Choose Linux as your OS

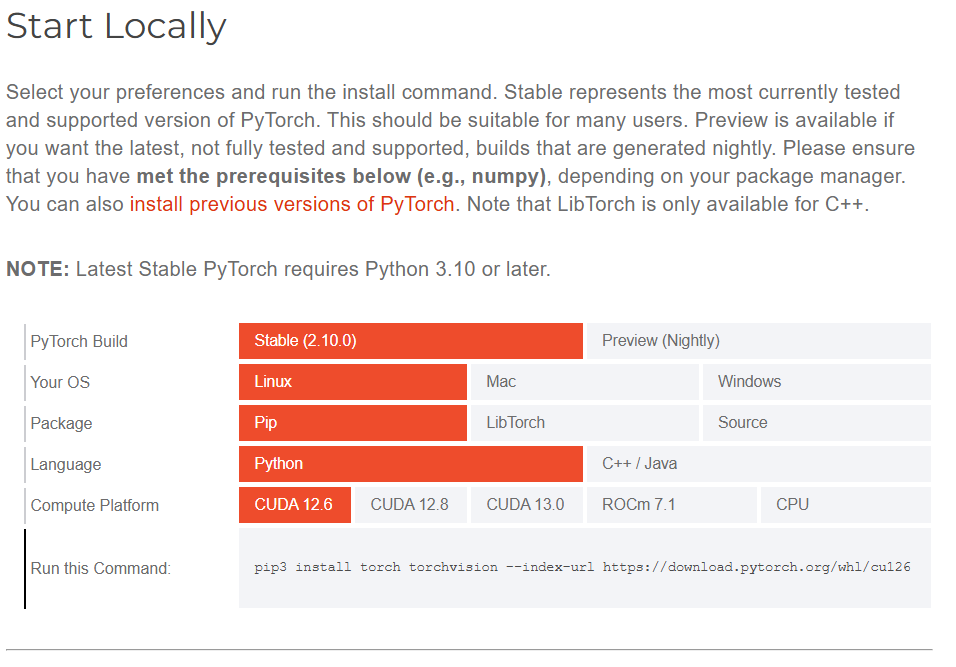click(352, 382)
